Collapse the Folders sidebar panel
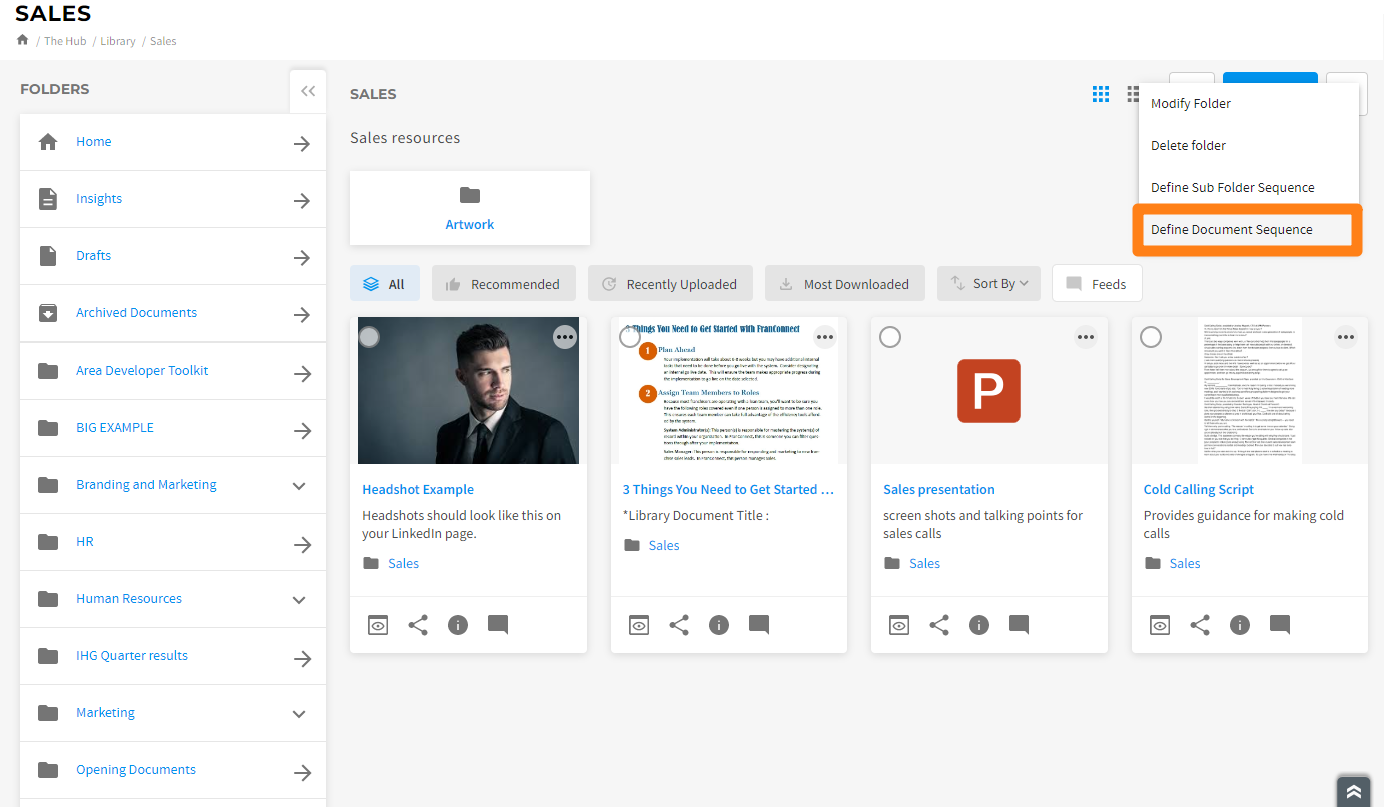 (308, 91)
